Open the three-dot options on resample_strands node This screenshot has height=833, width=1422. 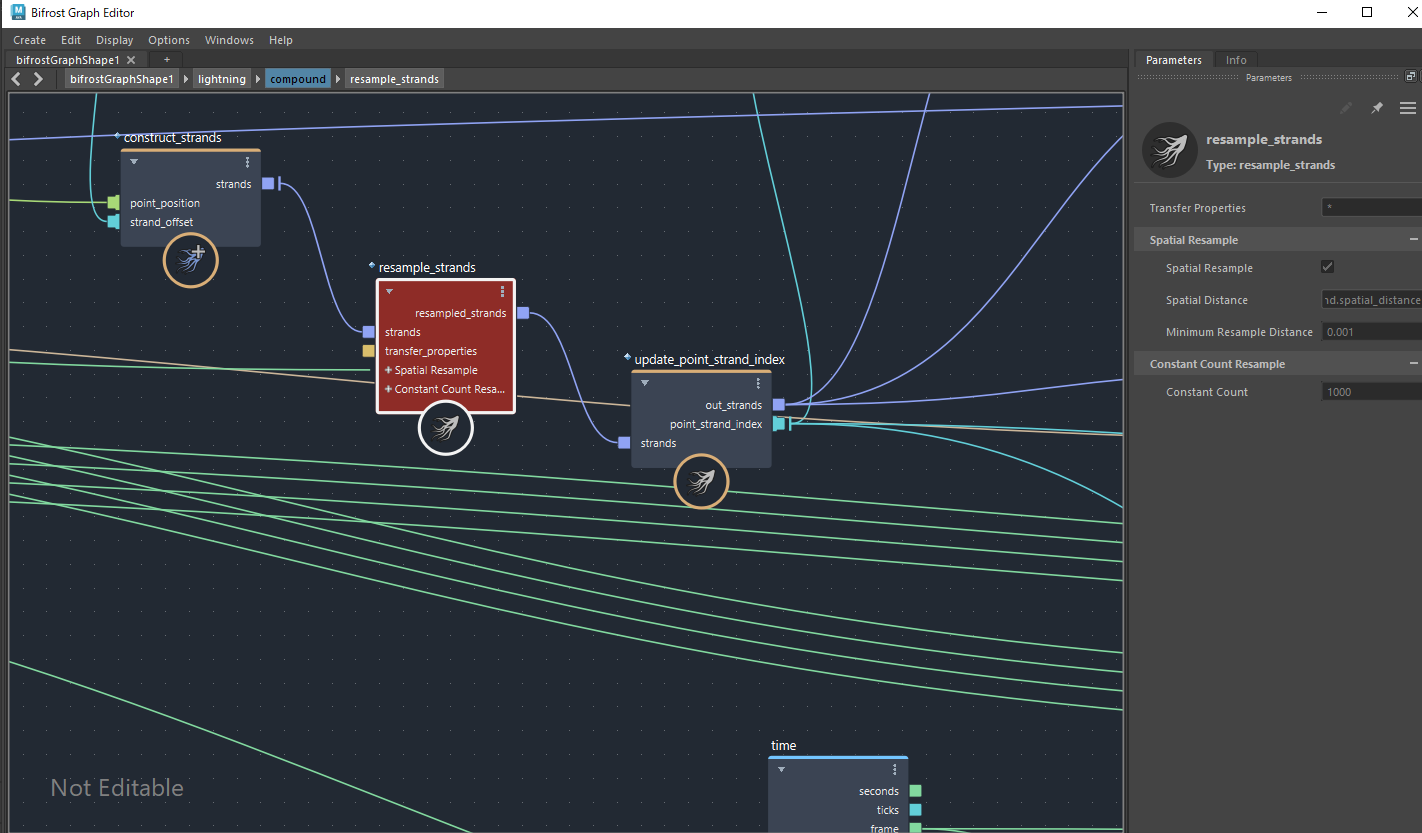pyautogui.click(x=502, y=290)
